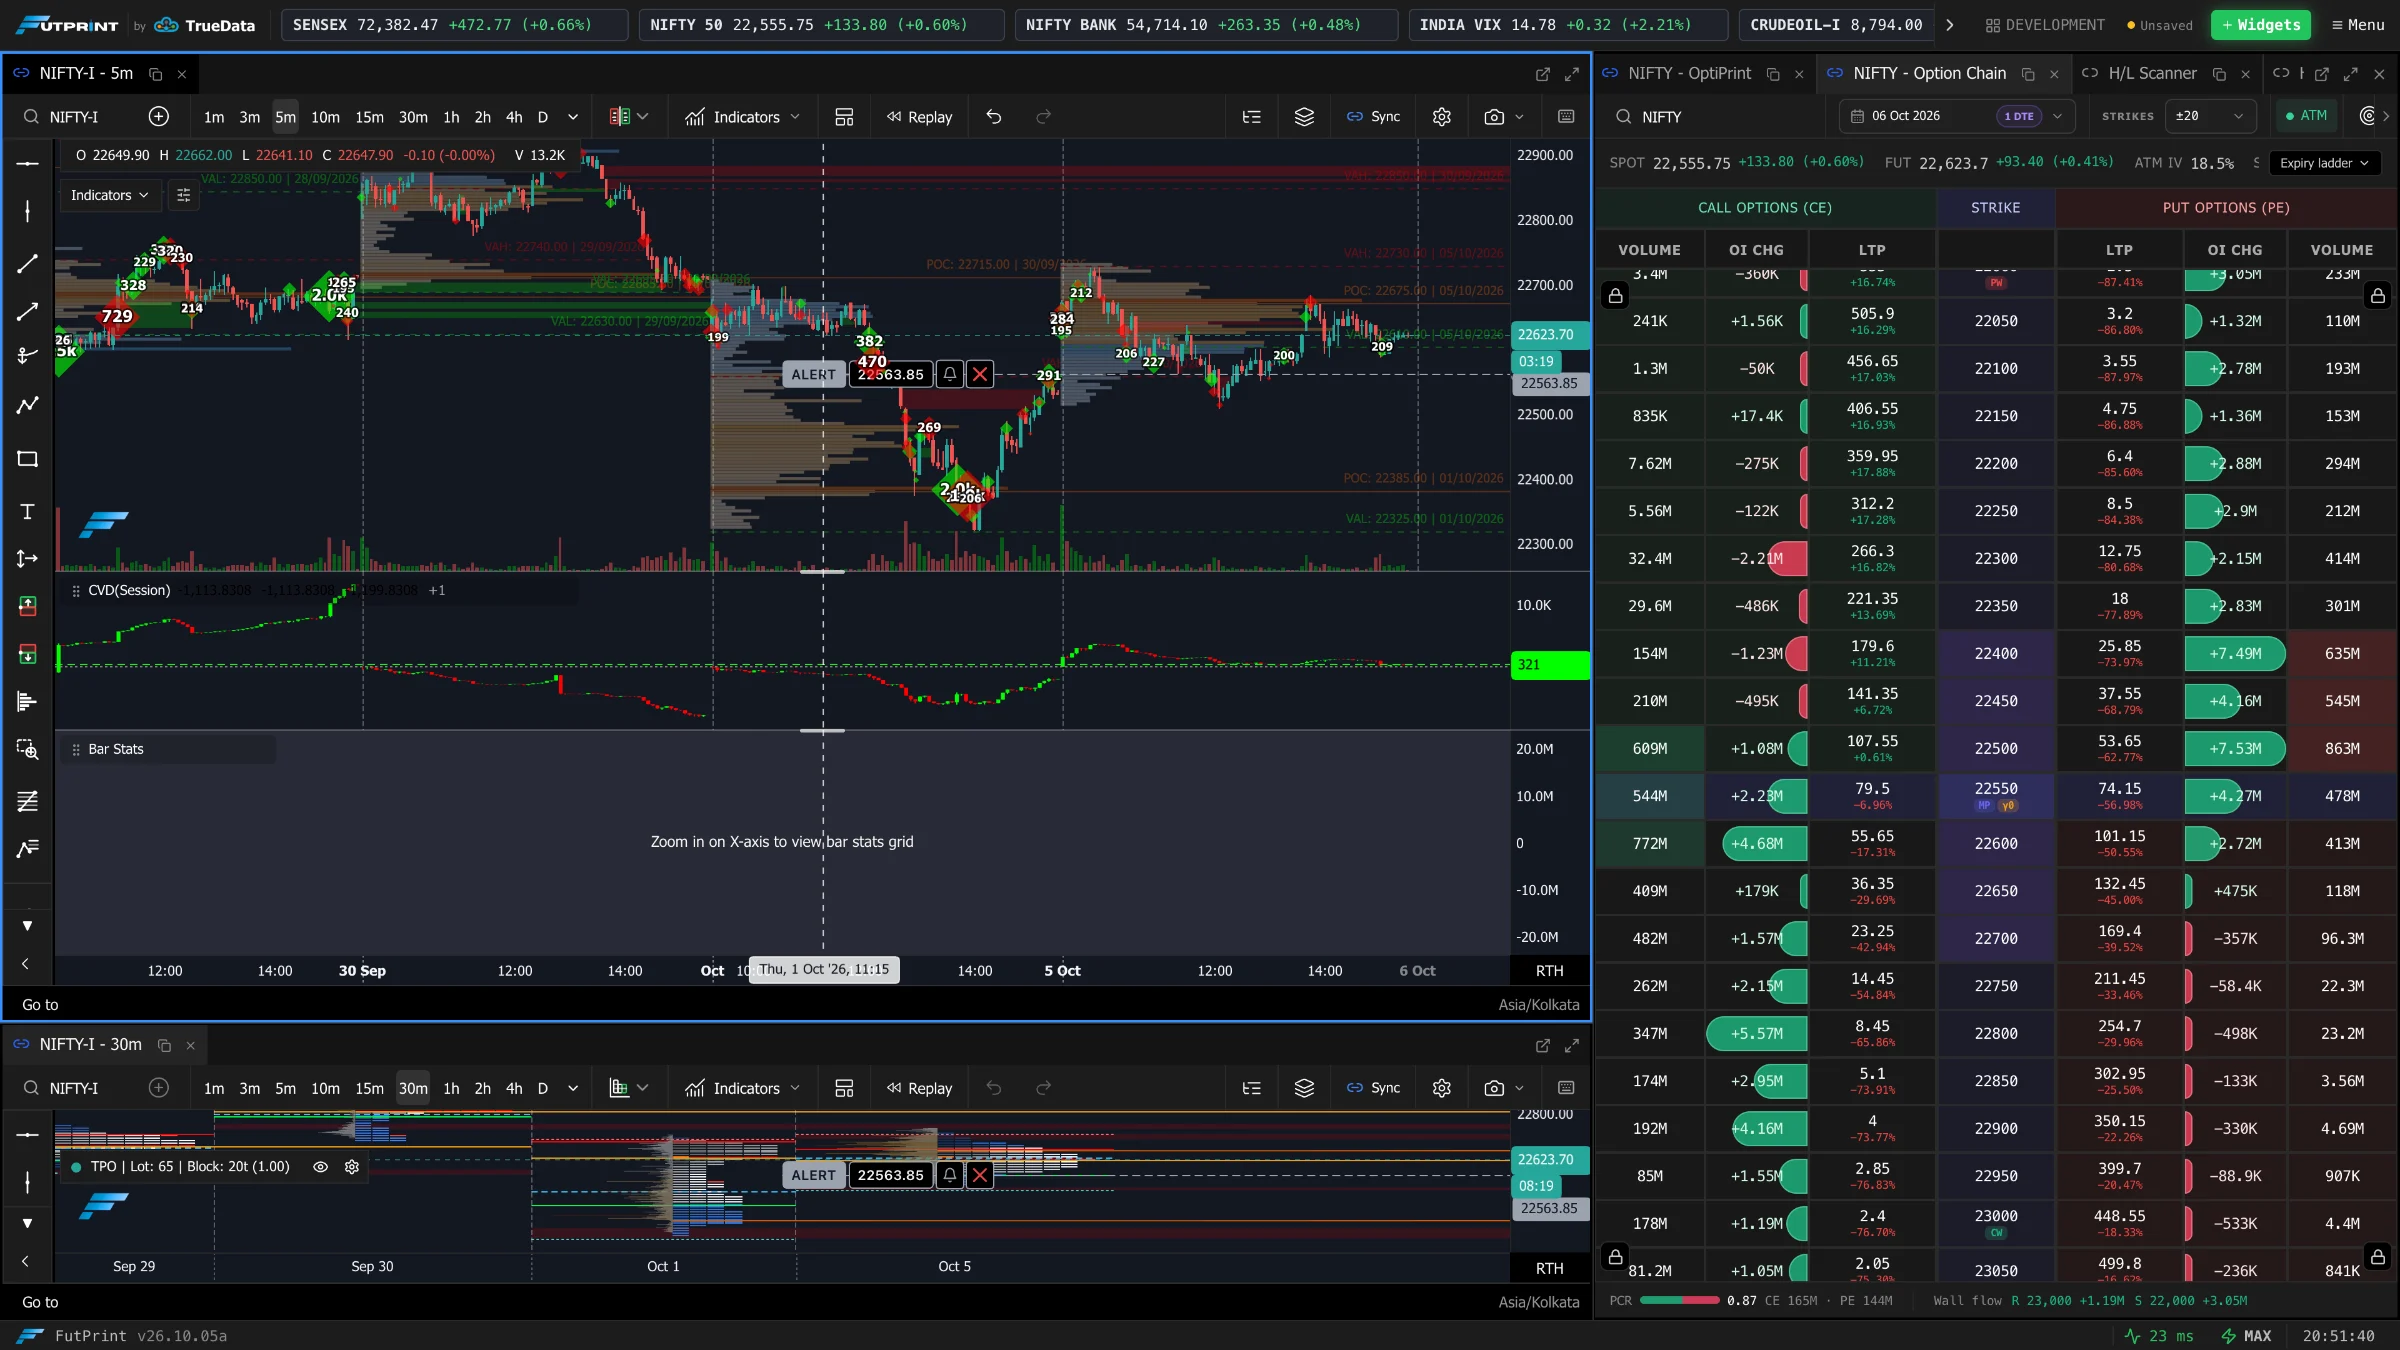Delete the 22563.85 alert on 5m chart
The width and height of the screenshot is (2400, 1350).
click(x=980, y=374)
